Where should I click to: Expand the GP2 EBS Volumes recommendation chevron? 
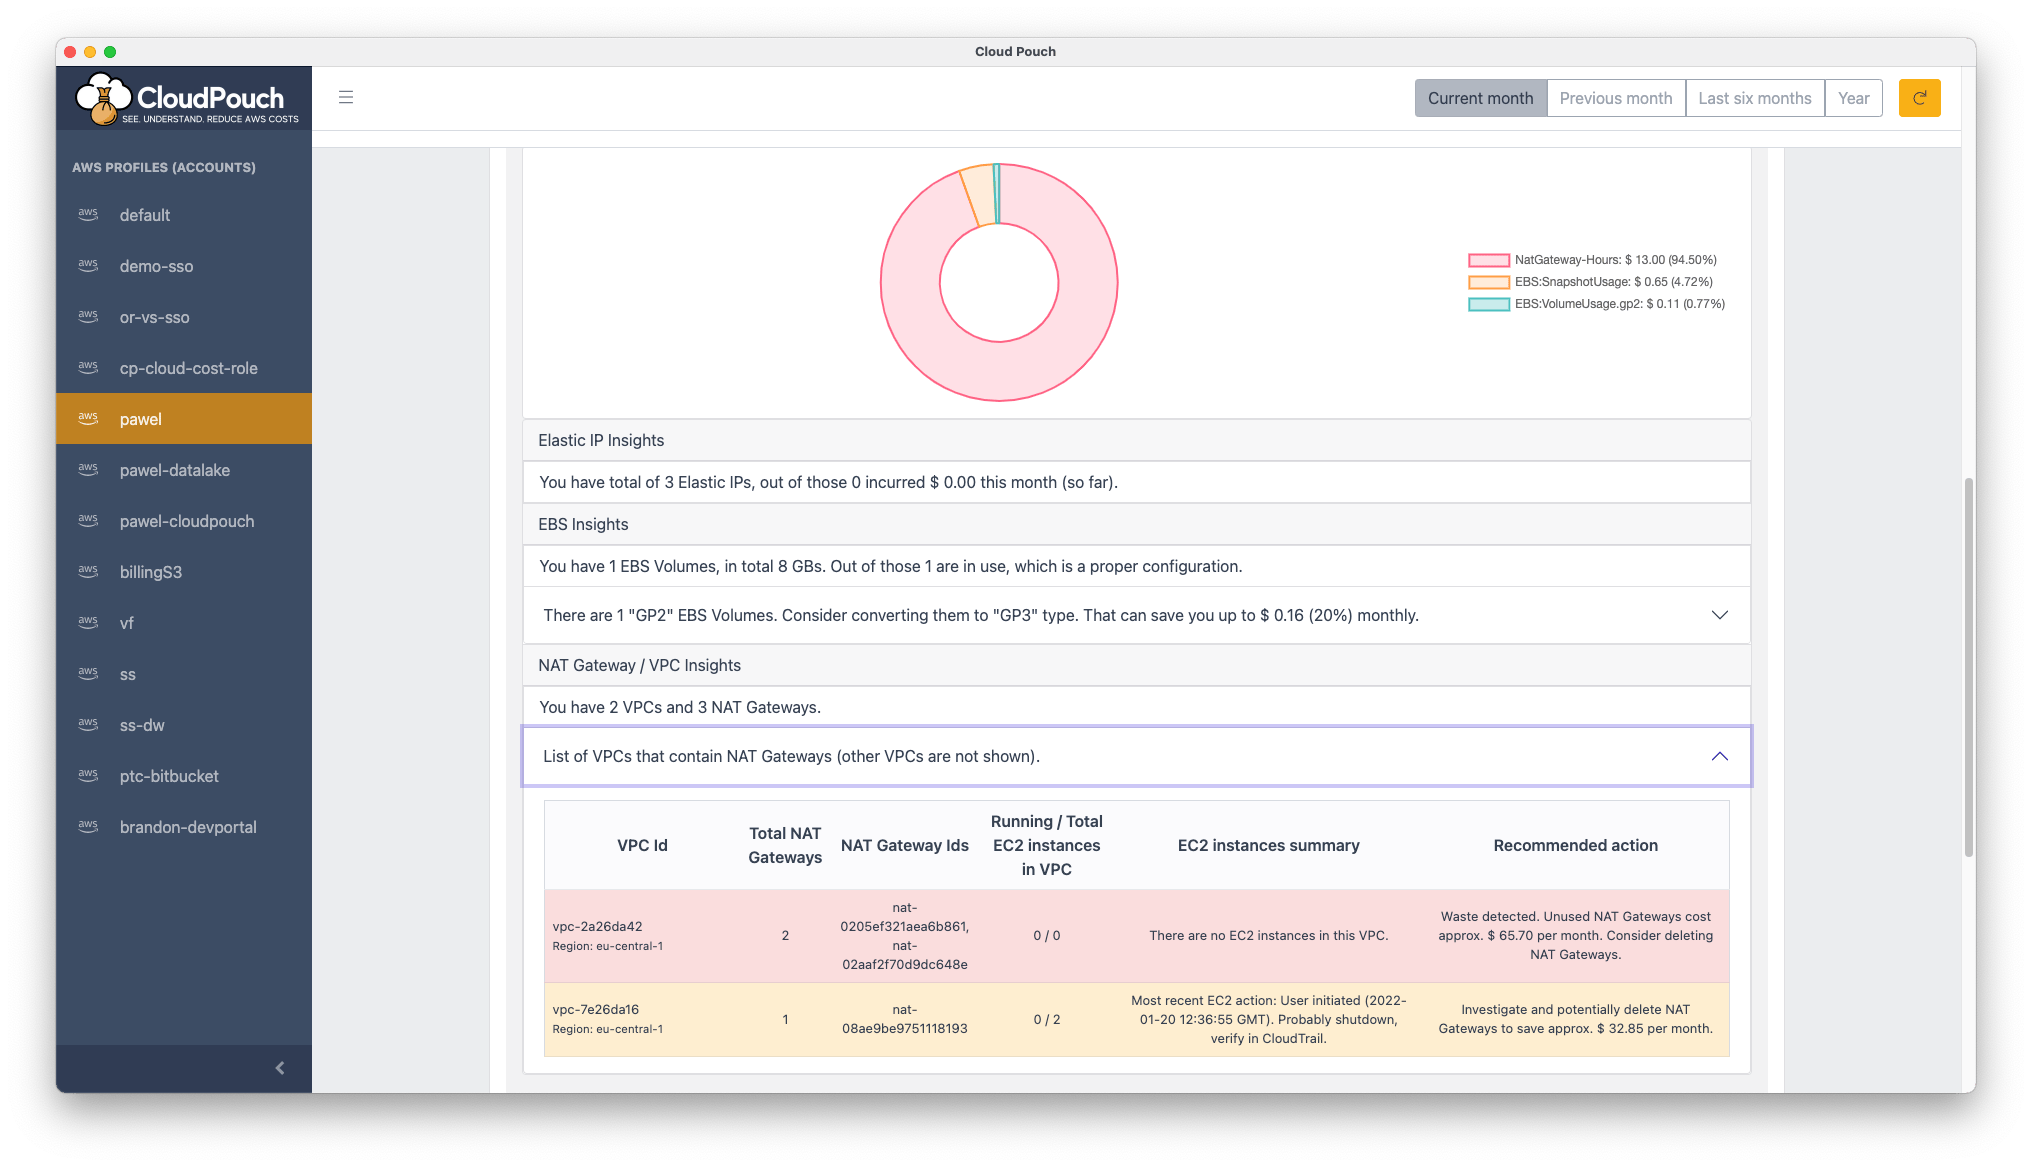coord(1719,615)
